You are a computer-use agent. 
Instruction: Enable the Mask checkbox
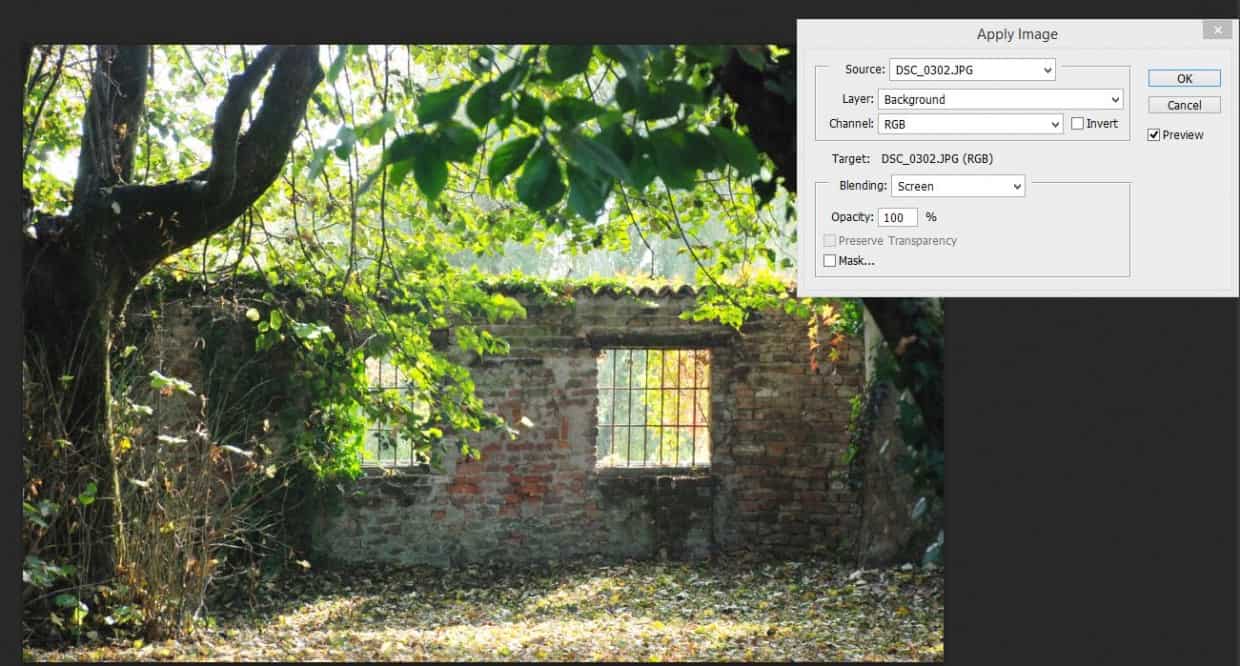829,261
